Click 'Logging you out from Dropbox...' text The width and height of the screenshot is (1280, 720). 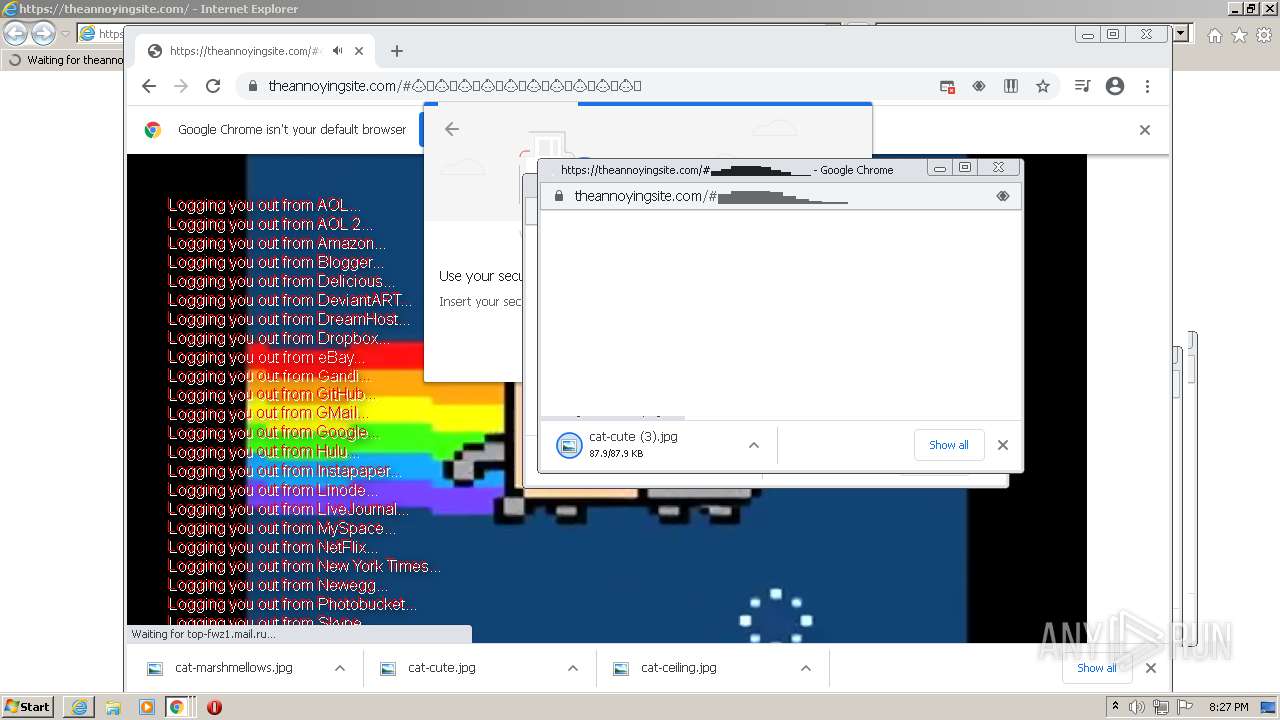coord(279,338)
